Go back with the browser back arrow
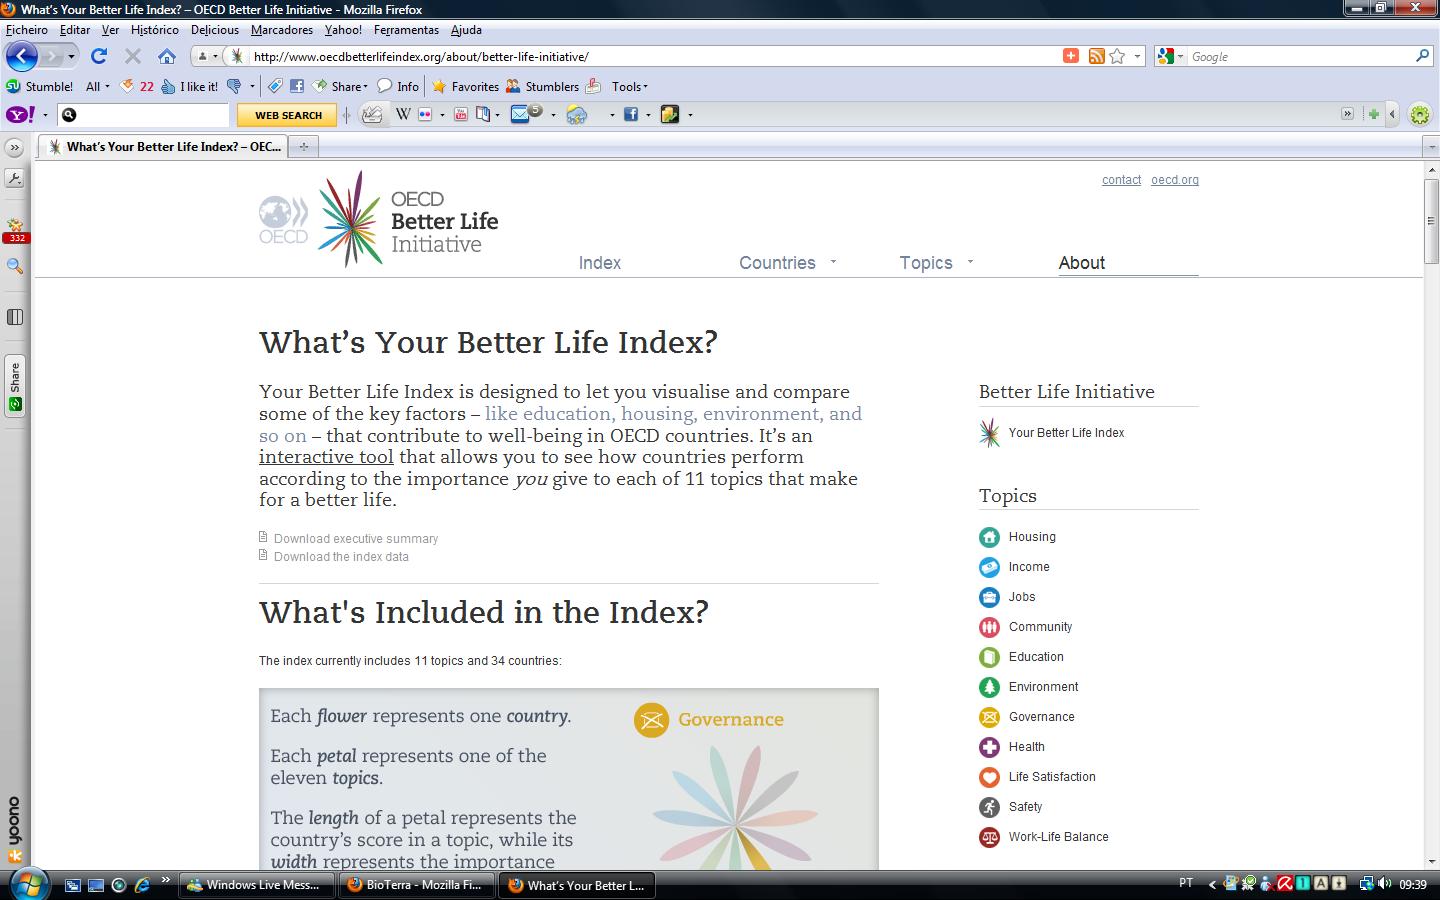1440x900 pixels. 22,56
